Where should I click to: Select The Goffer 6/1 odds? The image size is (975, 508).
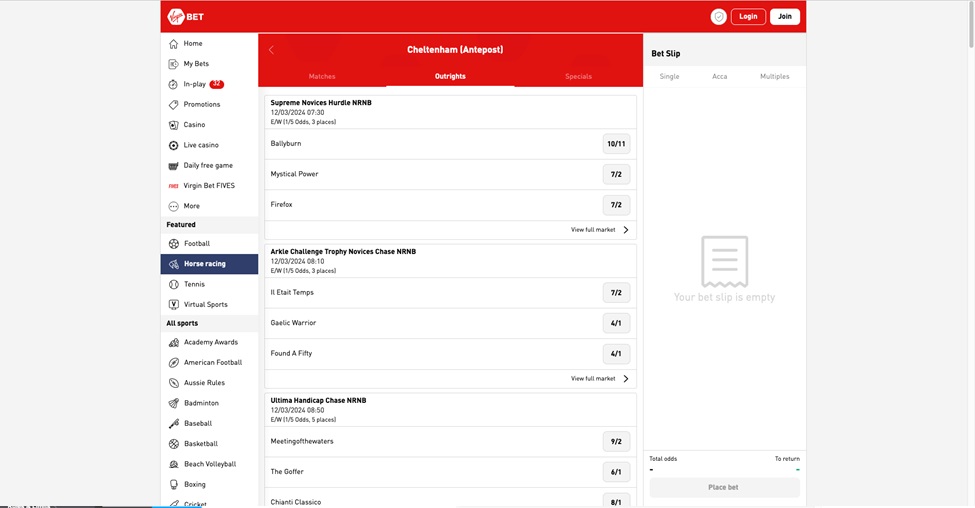[x=616, y=472]
